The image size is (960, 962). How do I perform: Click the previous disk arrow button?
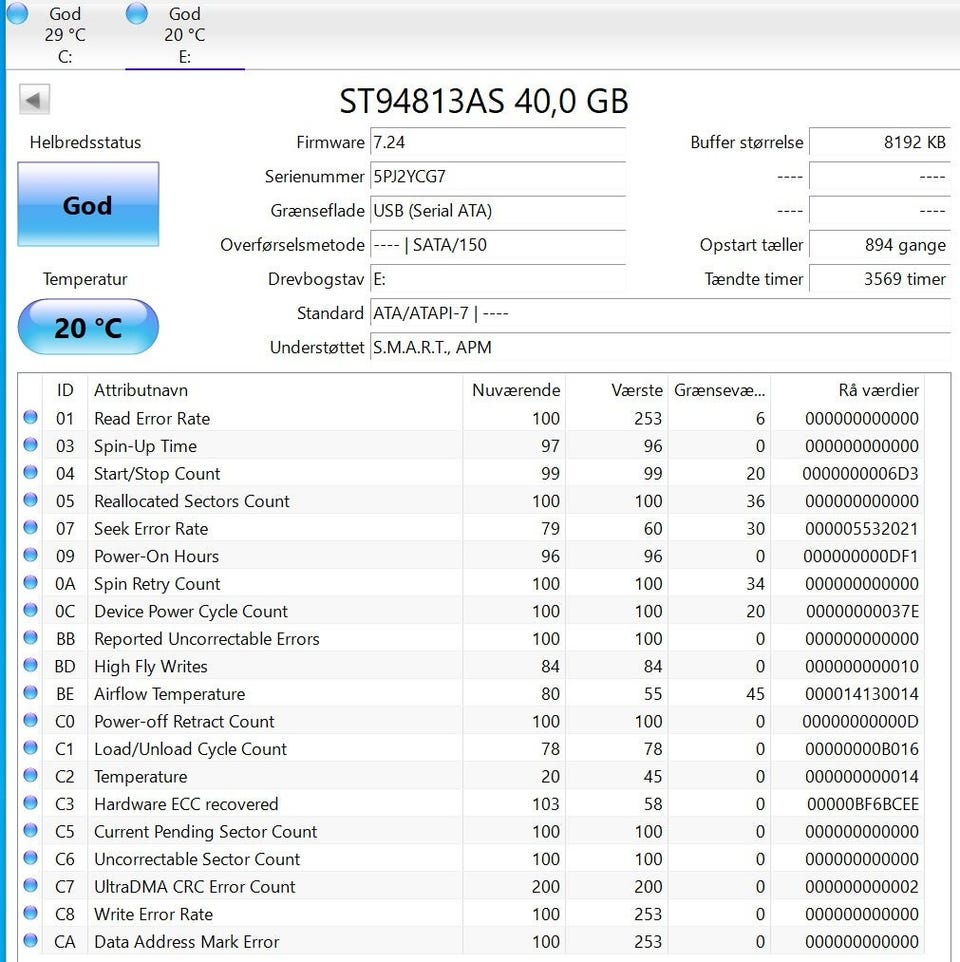[x=34, y=100]
